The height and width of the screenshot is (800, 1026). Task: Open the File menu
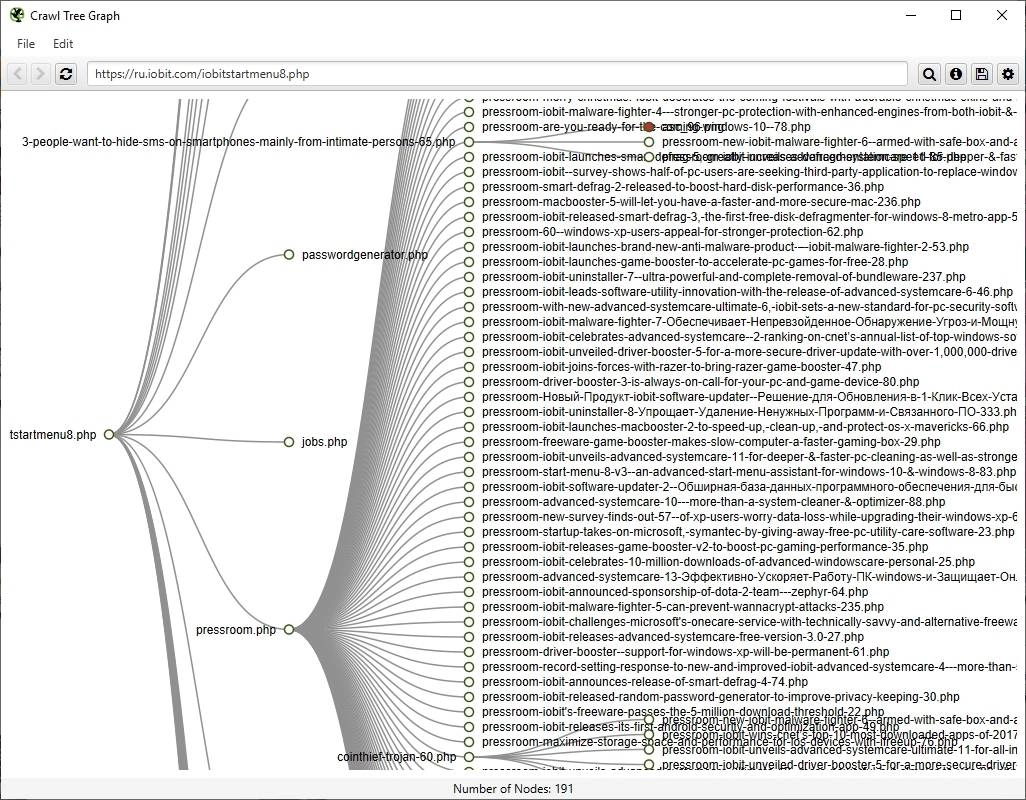pyautogui.click(x=26, y=44)
